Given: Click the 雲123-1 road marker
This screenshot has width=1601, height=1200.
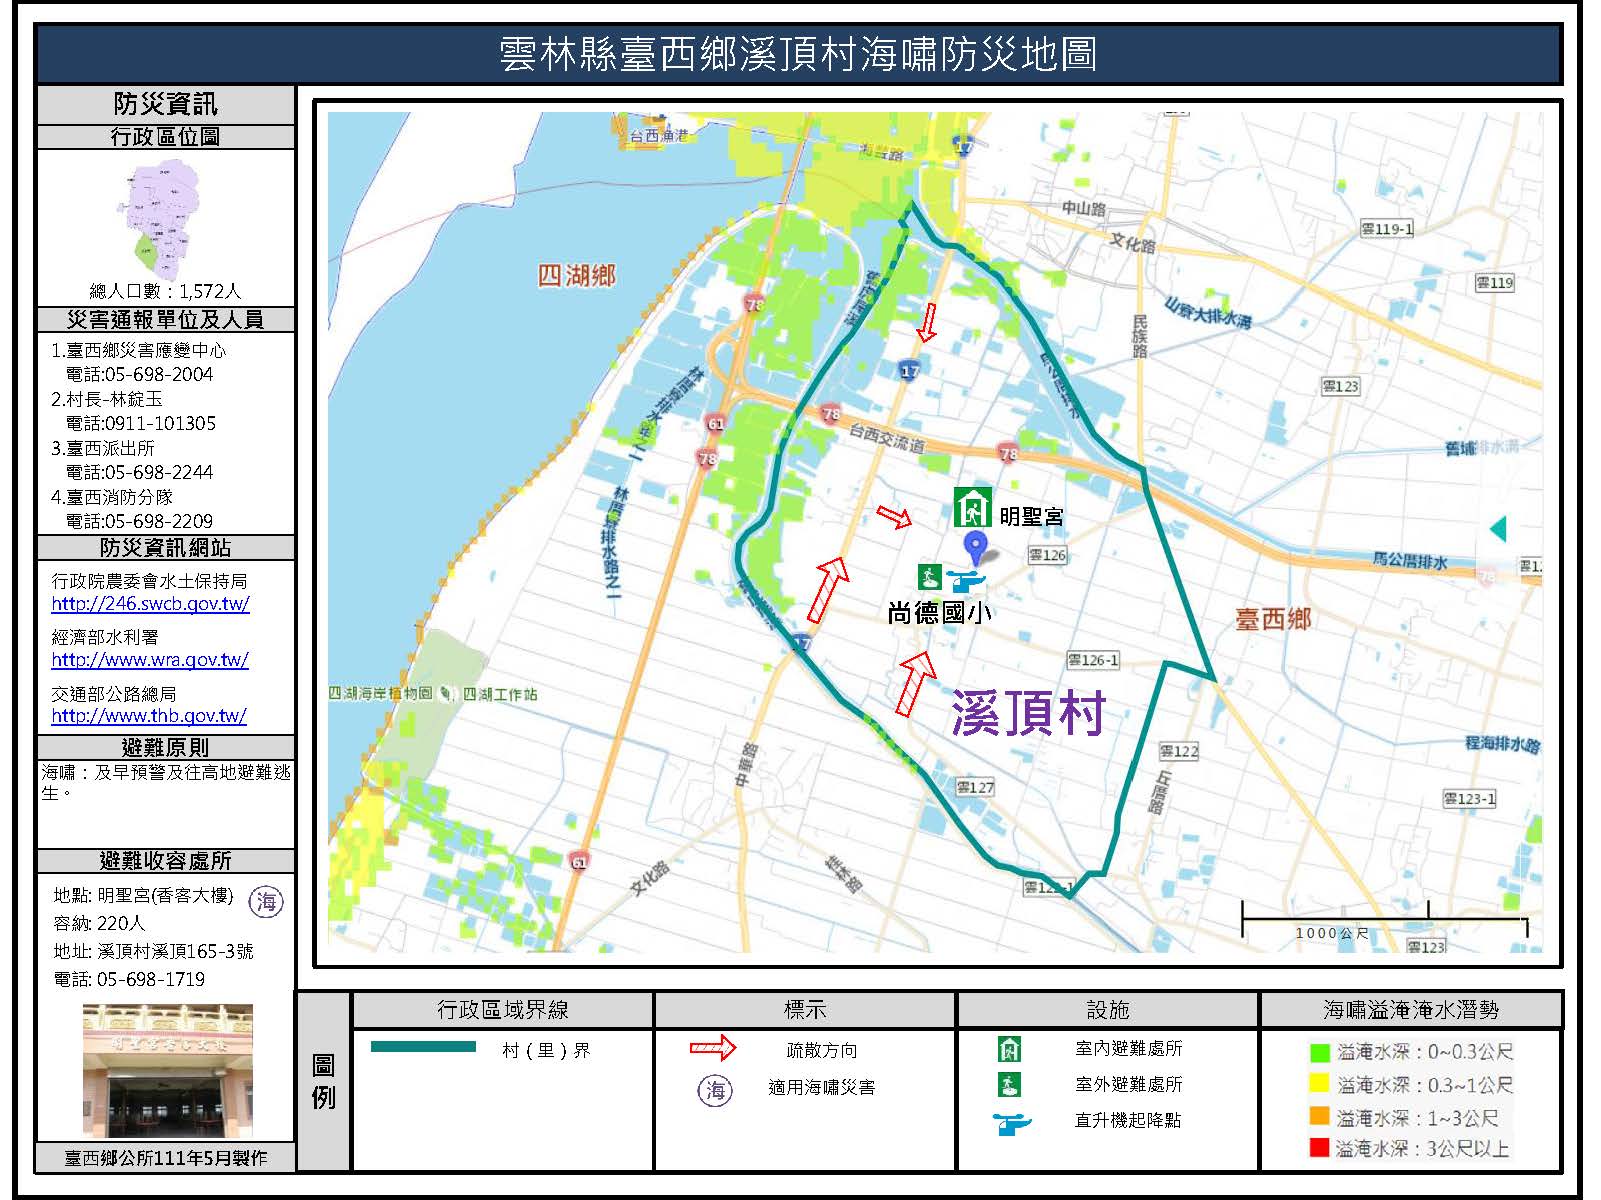Looking at the screenshot, I should 1470,798.
